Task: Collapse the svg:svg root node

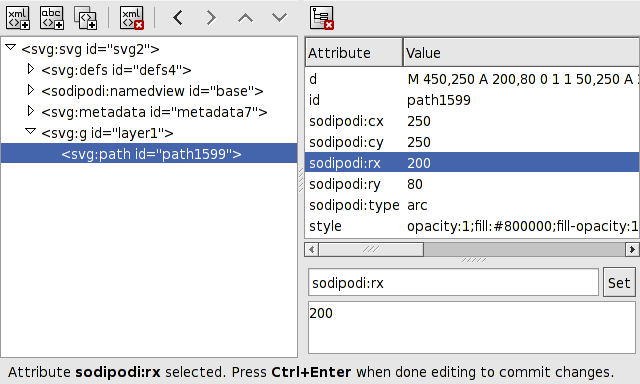Action: (x=11, y=48)
